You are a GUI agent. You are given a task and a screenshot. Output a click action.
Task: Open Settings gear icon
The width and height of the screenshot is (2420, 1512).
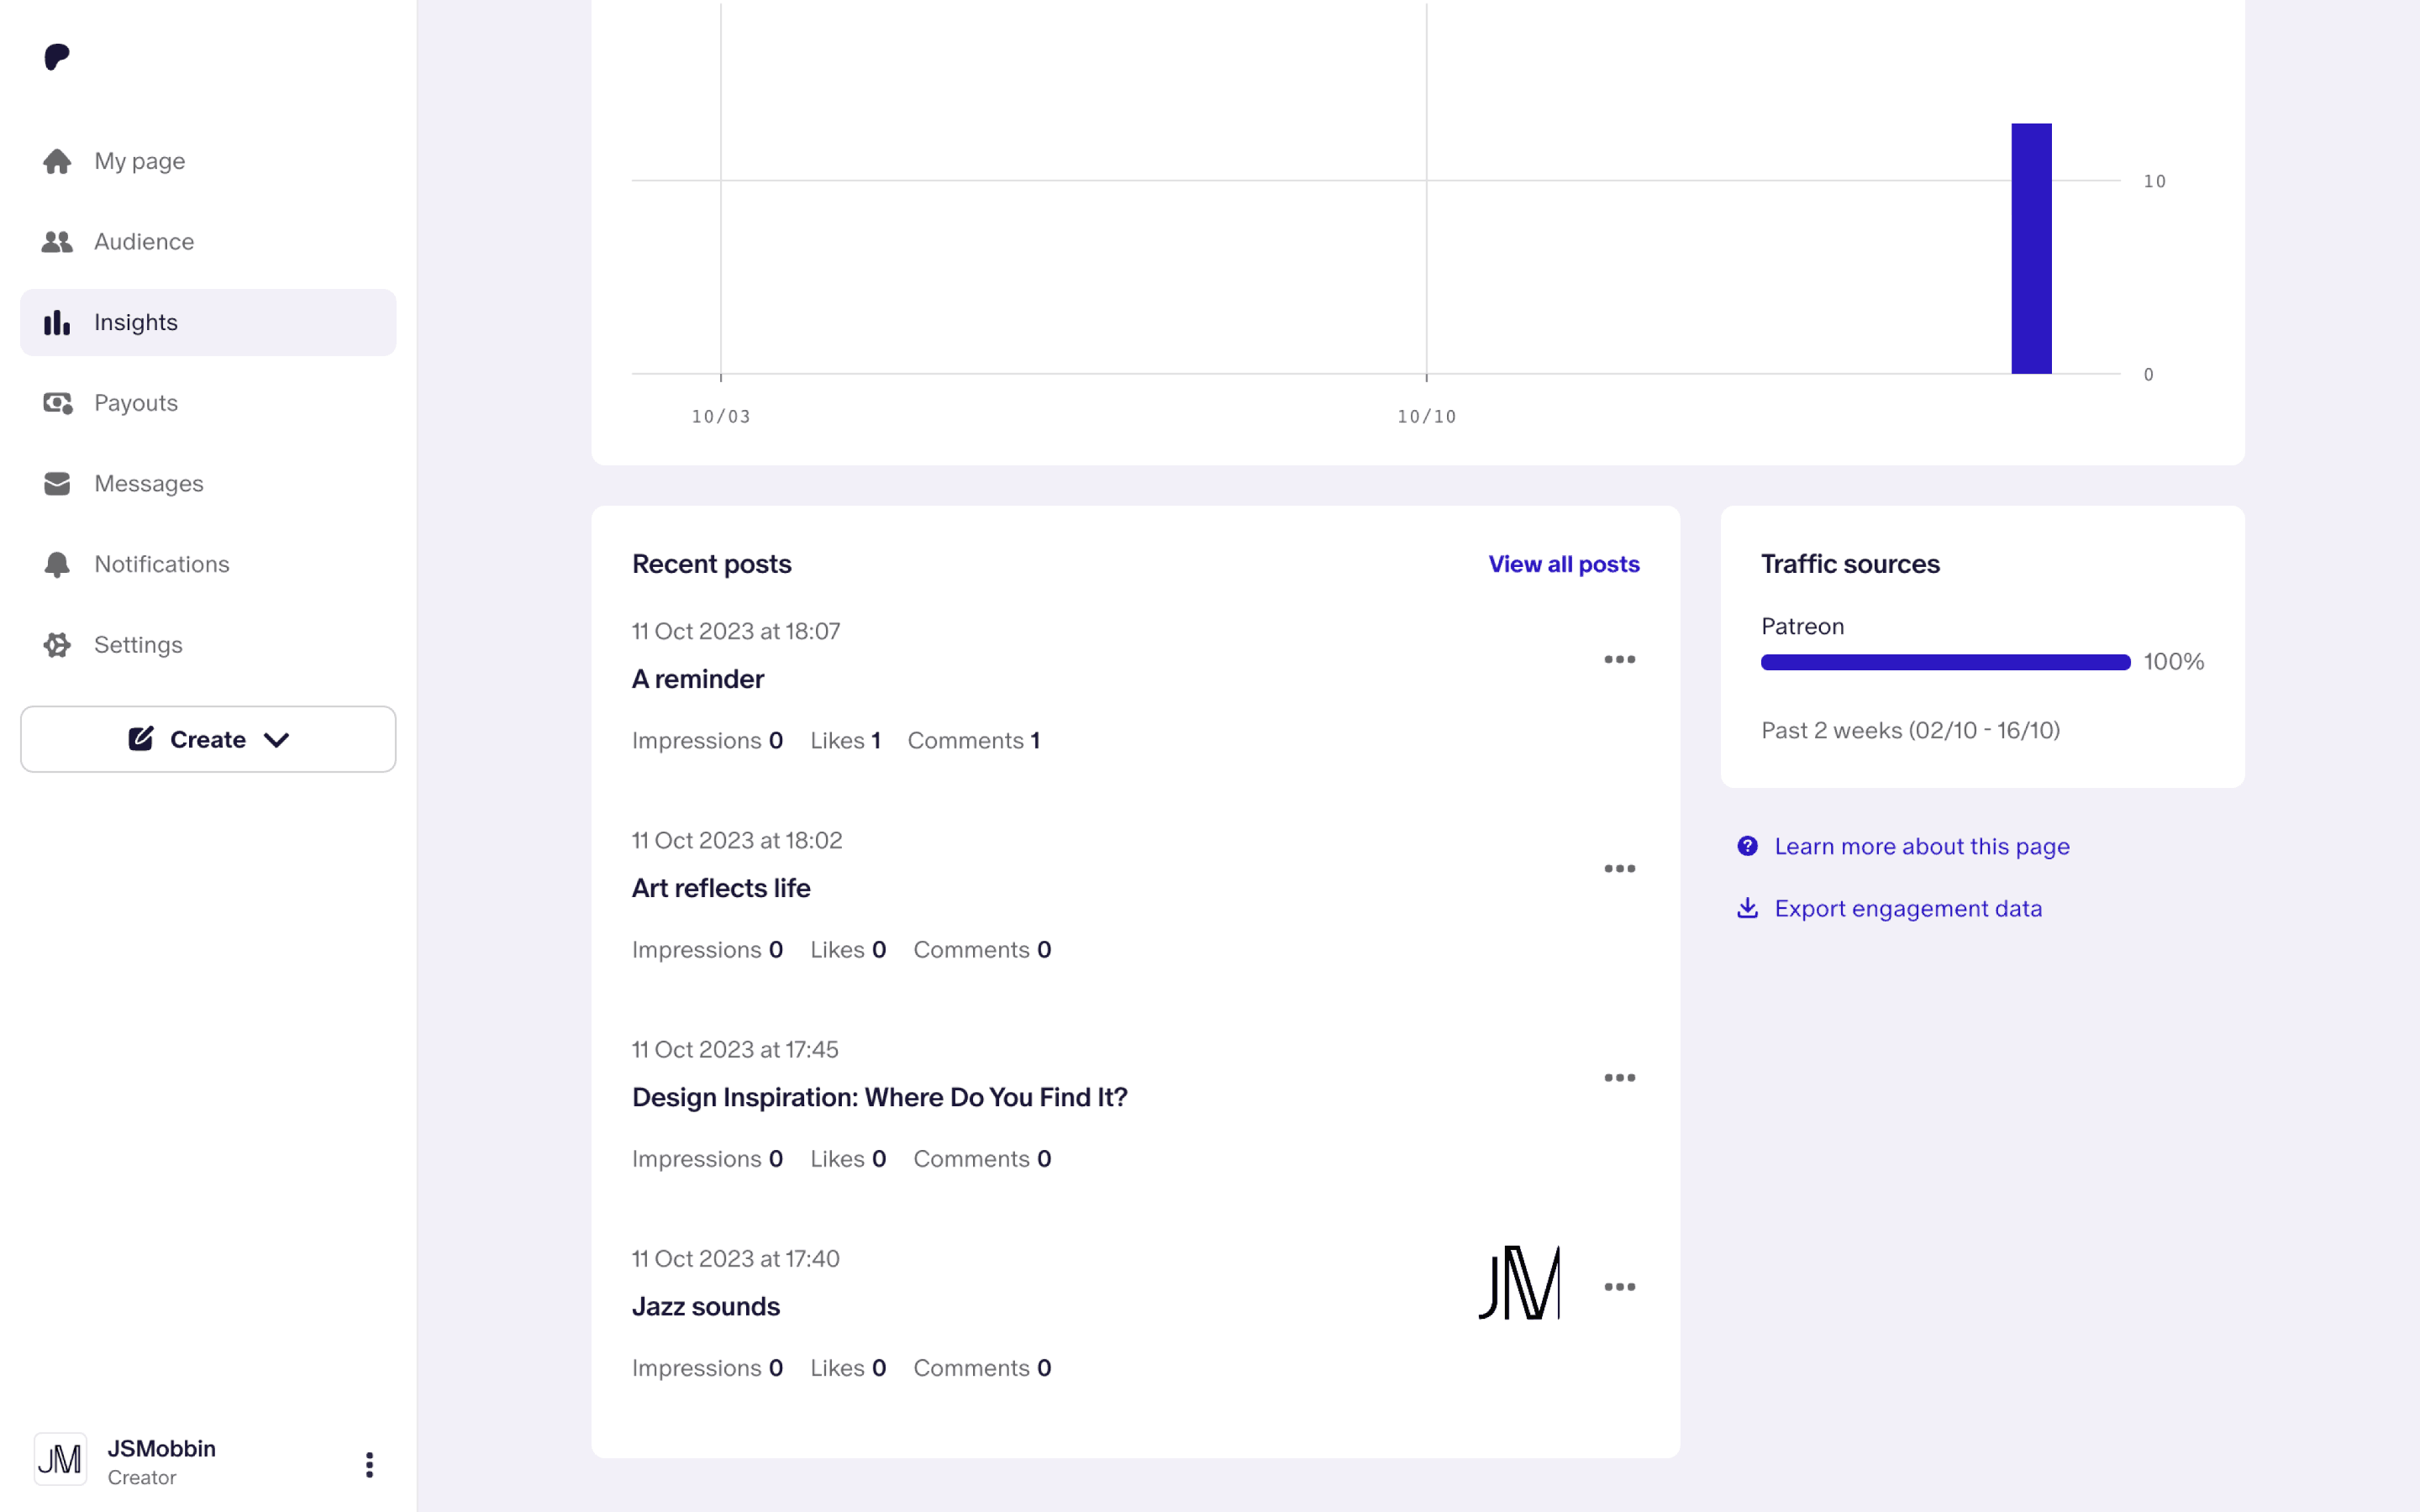pos(57,645)
